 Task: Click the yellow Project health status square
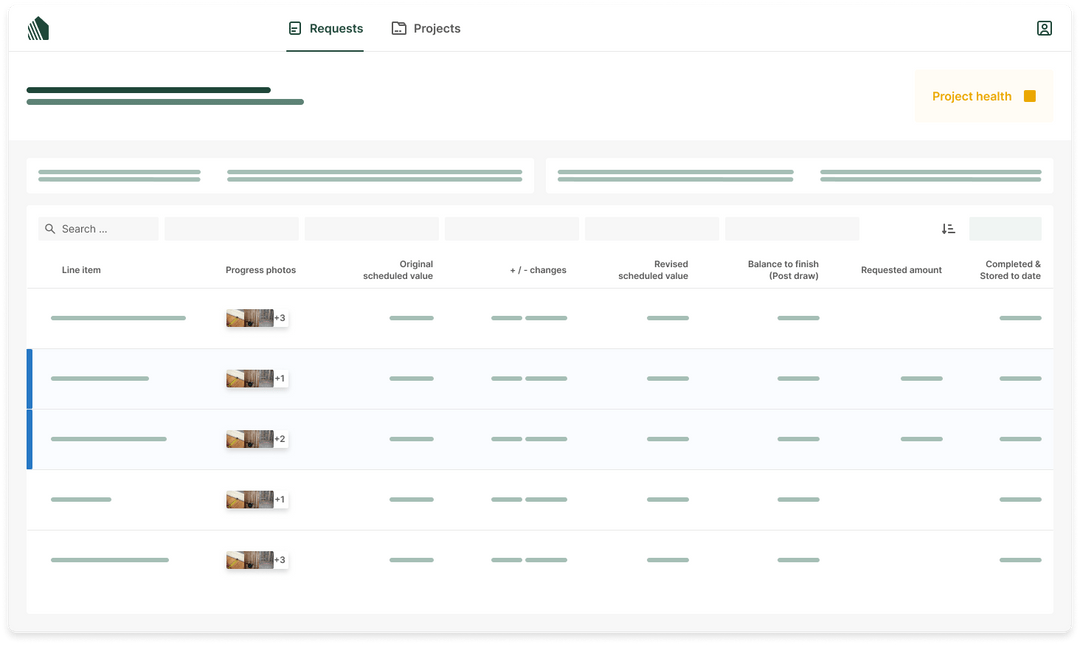pyautogui.click(x=1029, y=96)
